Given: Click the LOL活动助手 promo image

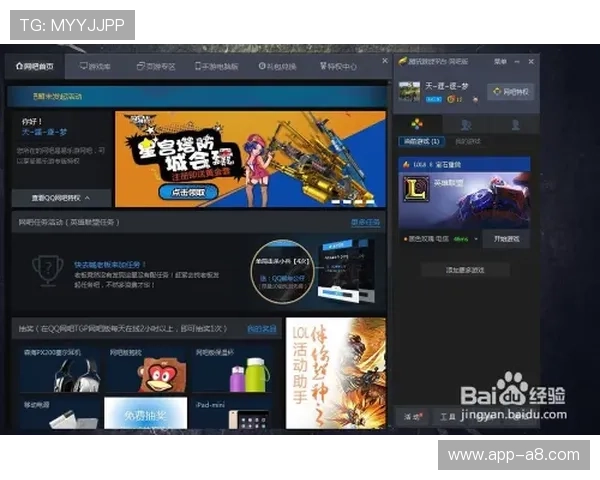Looking at the screenshot, I should [x=335, y=373].
